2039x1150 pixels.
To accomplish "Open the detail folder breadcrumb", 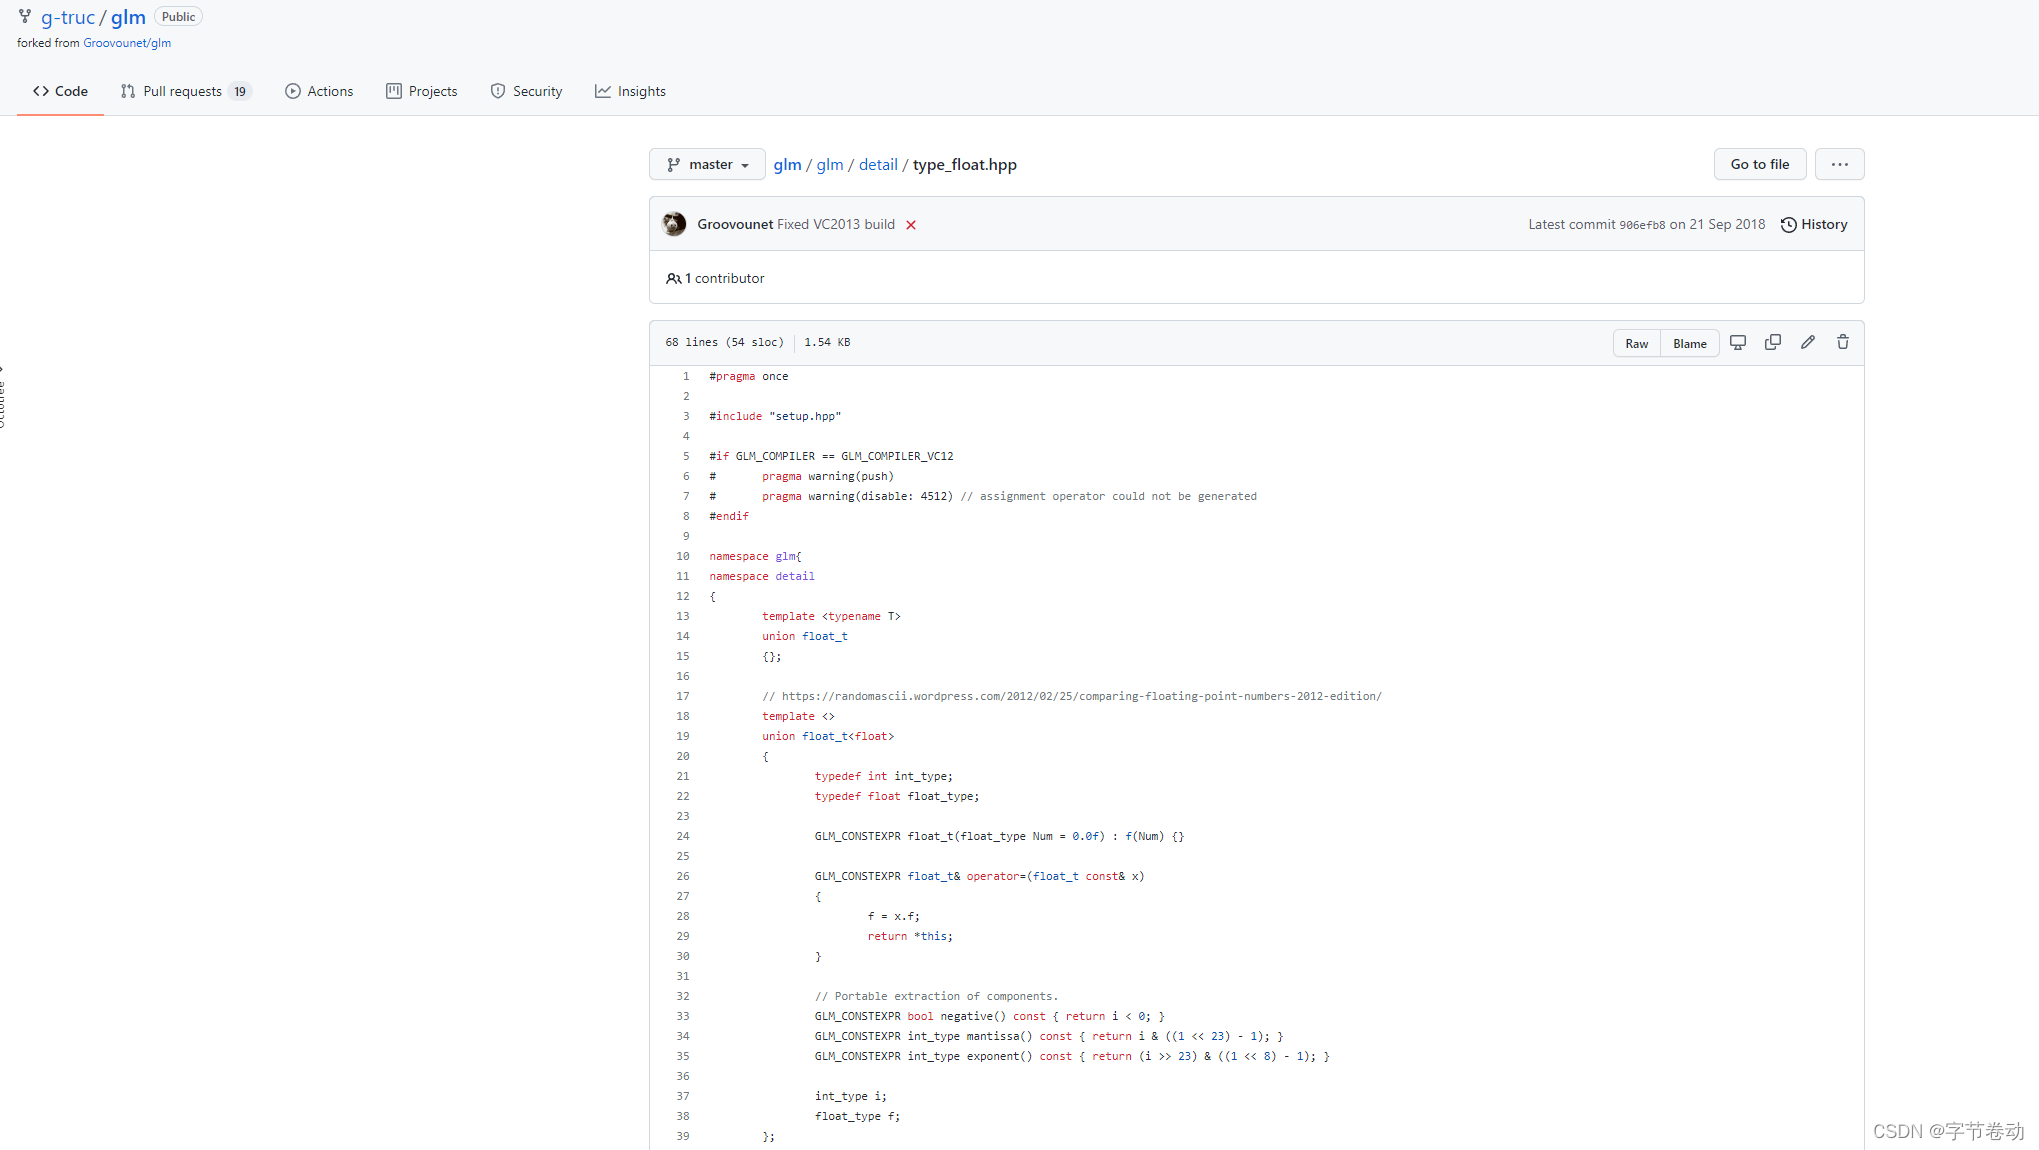I will [x=878, y=165].
